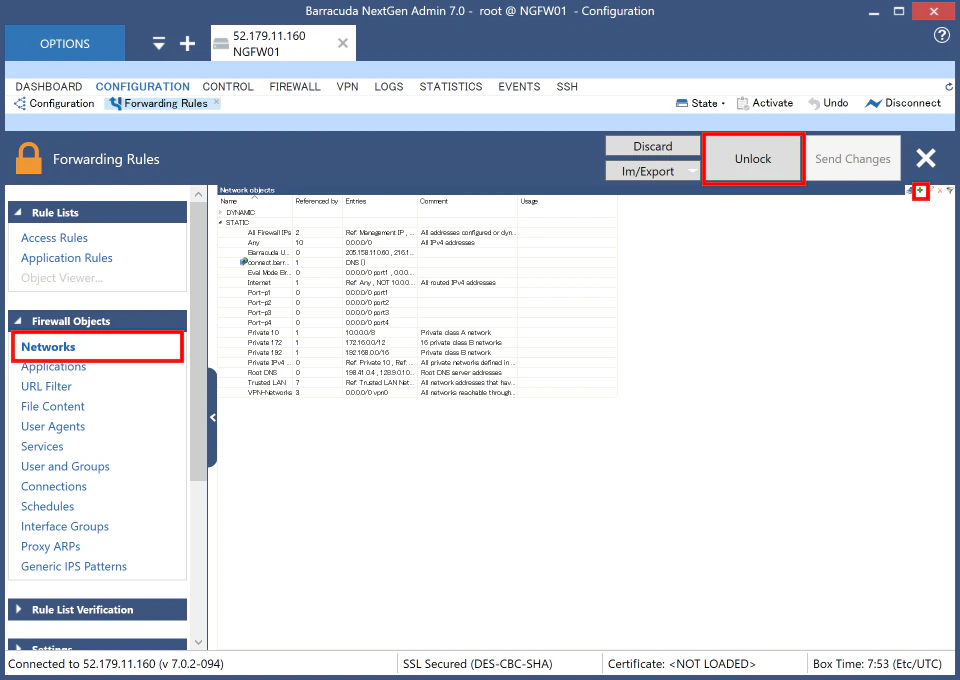Switch to the FIREWALL tab
Image resolution: width=960 pixels, height=680 pixels.
pos(295,86)
